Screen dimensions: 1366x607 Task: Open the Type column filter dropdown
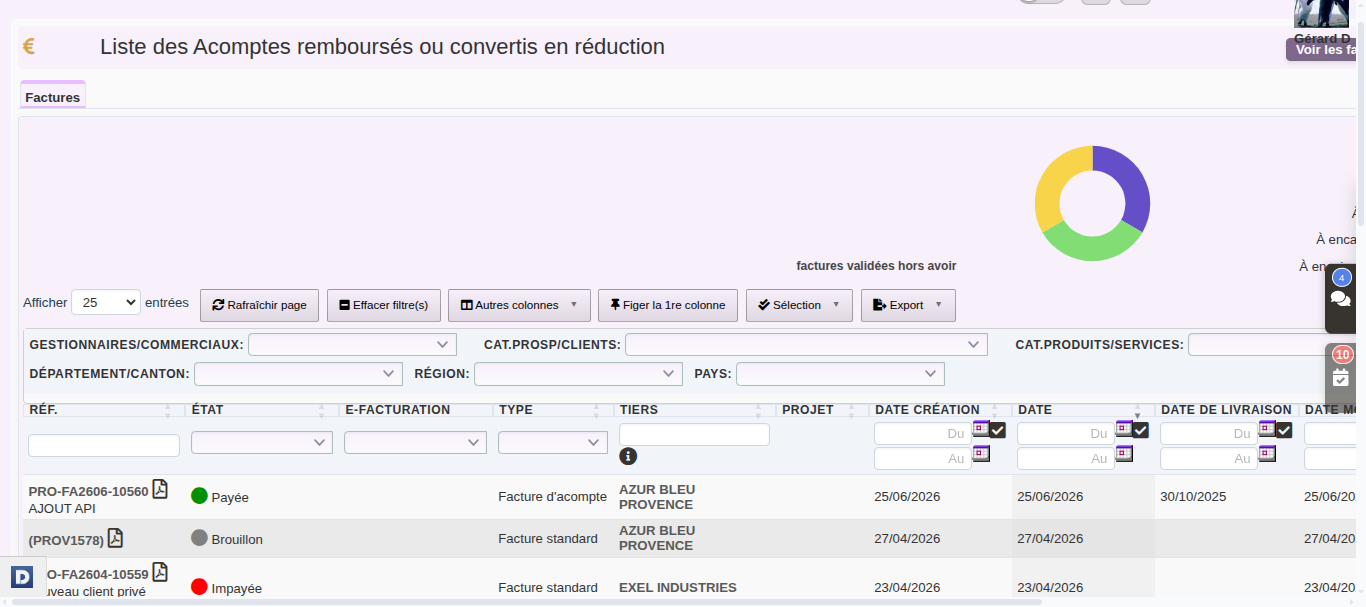(553, 442)
